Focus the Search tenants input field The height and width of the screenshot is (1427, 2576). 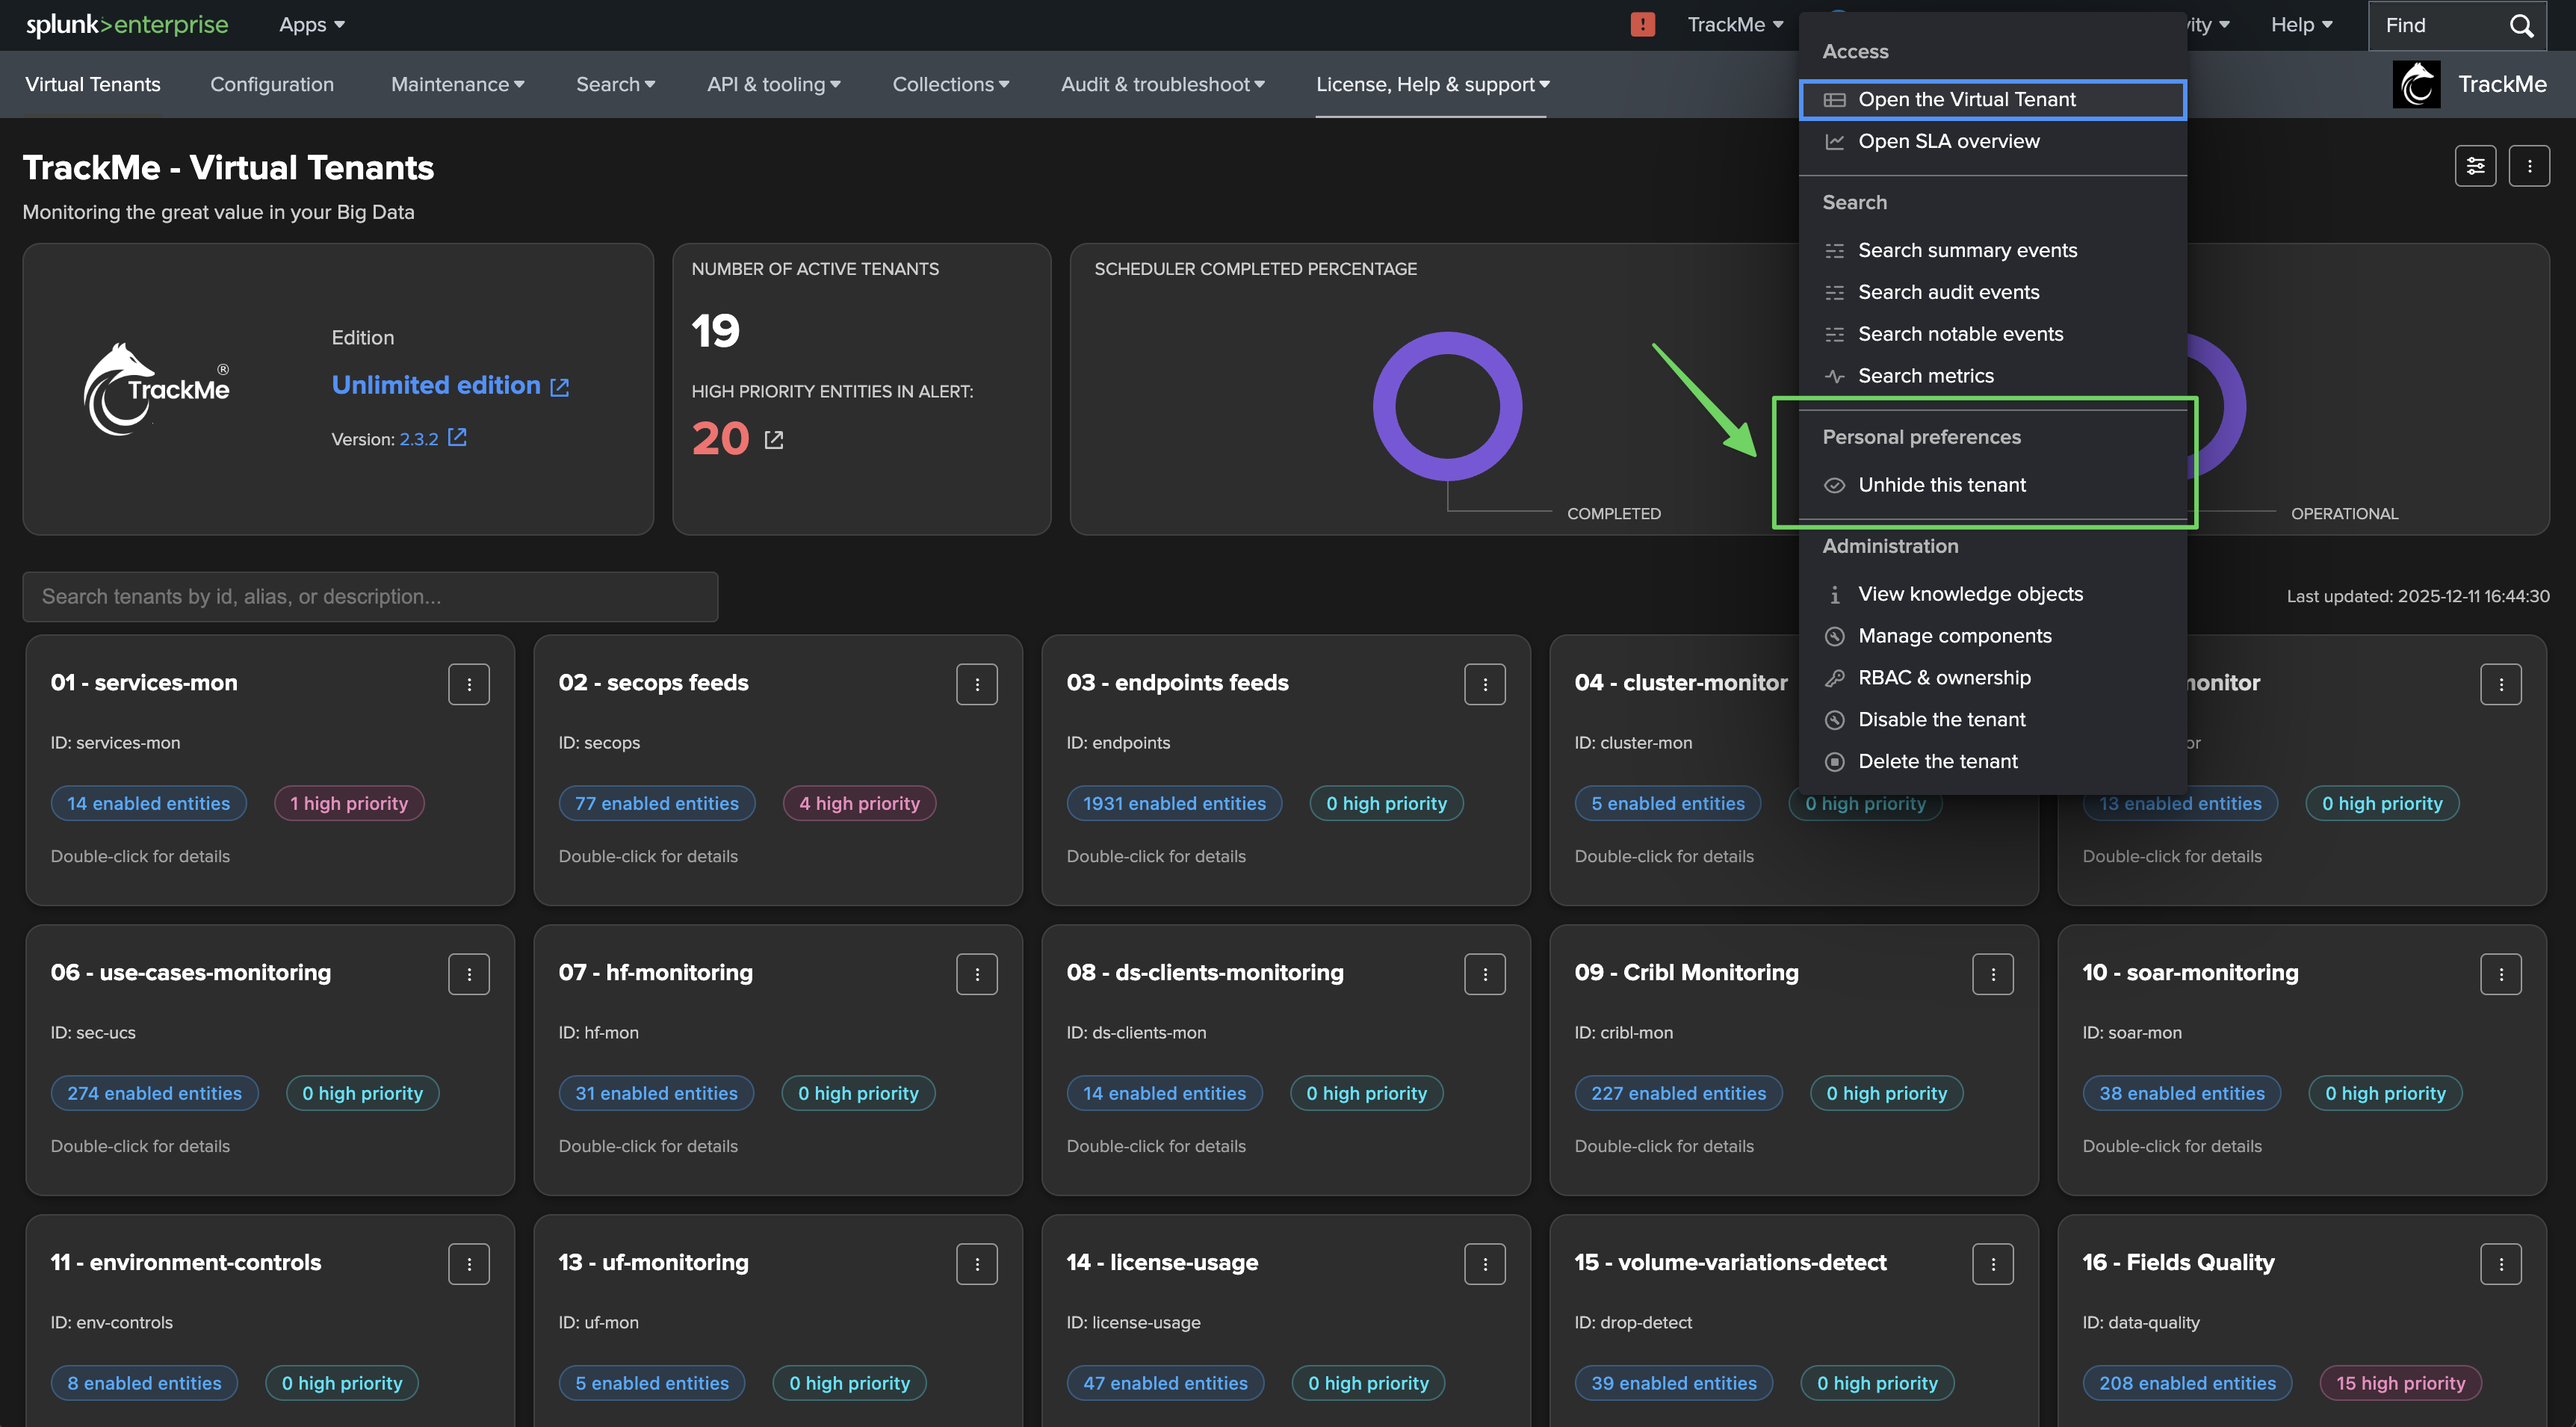tap(370, 597)
